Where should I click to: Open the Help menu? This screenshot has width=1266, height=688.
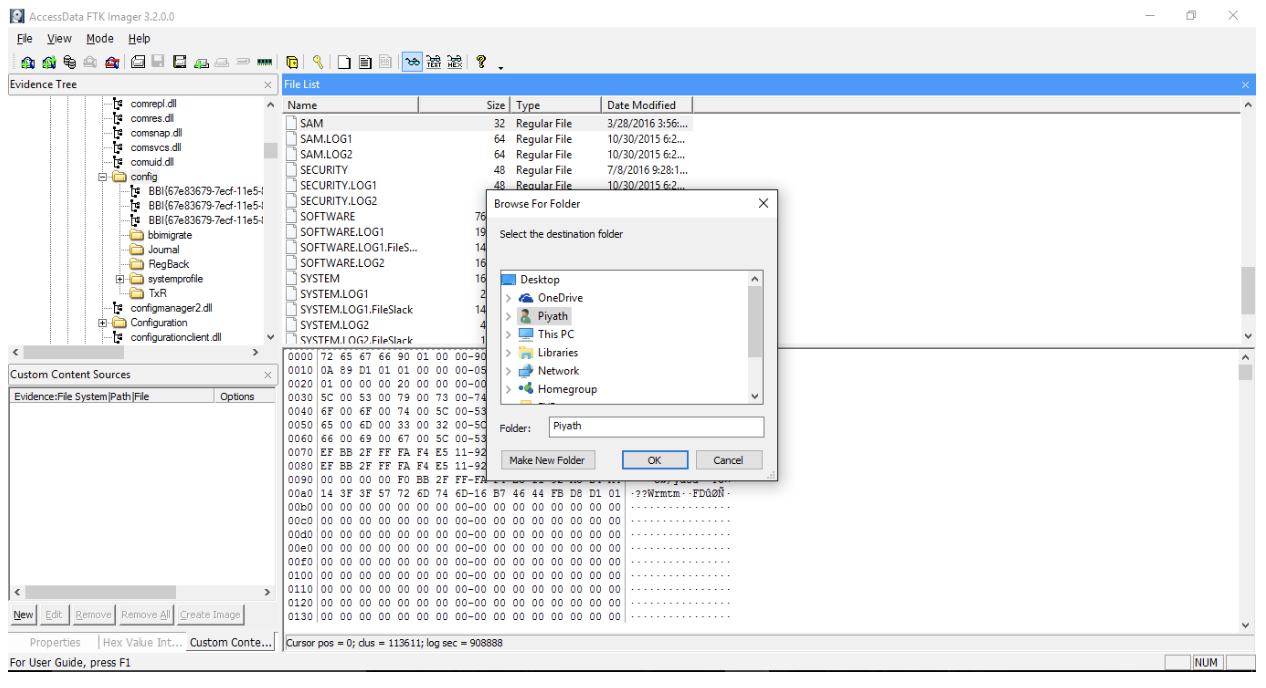[139, 39]
